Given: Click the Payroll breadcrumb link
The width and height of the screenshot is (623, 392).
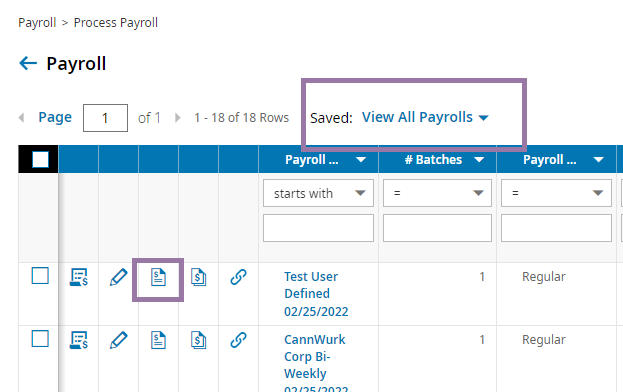Looking at the screenshot, I should tap(37, 23).
